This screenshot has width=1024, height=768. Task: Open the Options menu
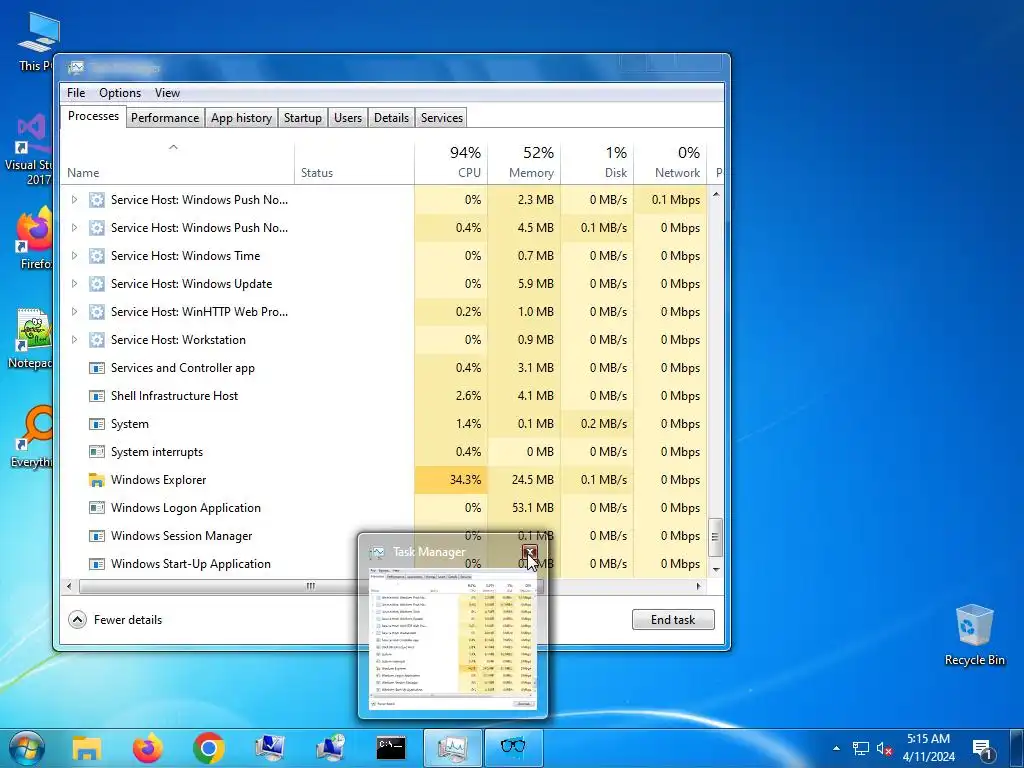120,93
